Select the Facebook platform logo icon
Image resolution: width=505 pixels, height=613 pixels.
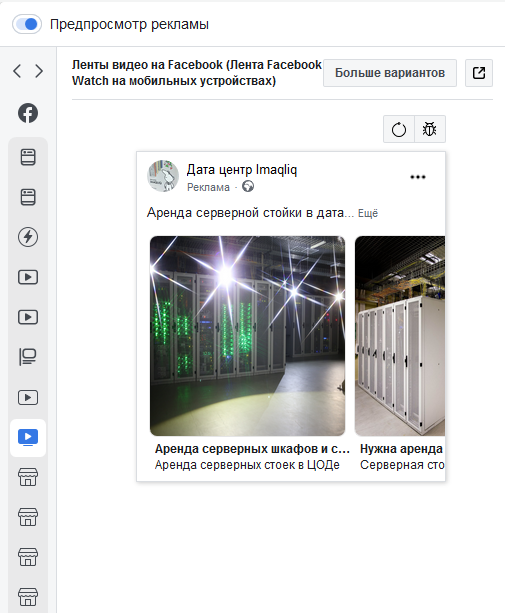(28, 113)
